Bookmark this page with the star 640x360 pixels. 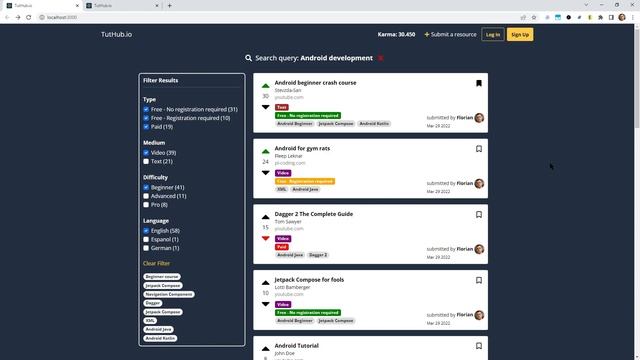tap(533, 17)
